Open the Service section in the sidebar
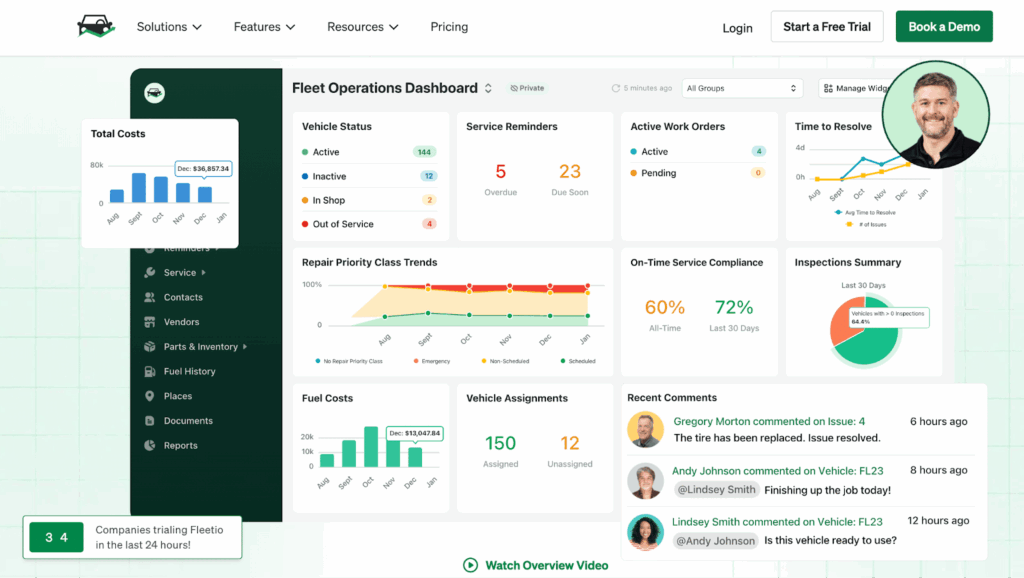 click(182, 272)
